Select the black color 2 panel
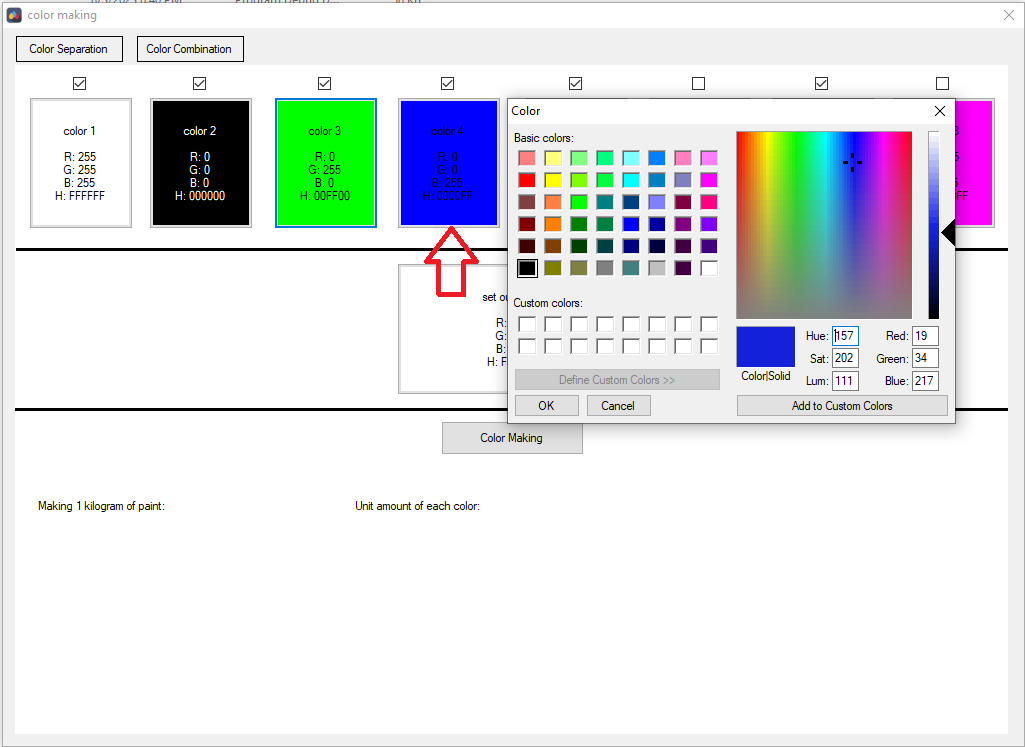Image resolution: width=1025 pixels, height=747 pixels. [200, 163]
